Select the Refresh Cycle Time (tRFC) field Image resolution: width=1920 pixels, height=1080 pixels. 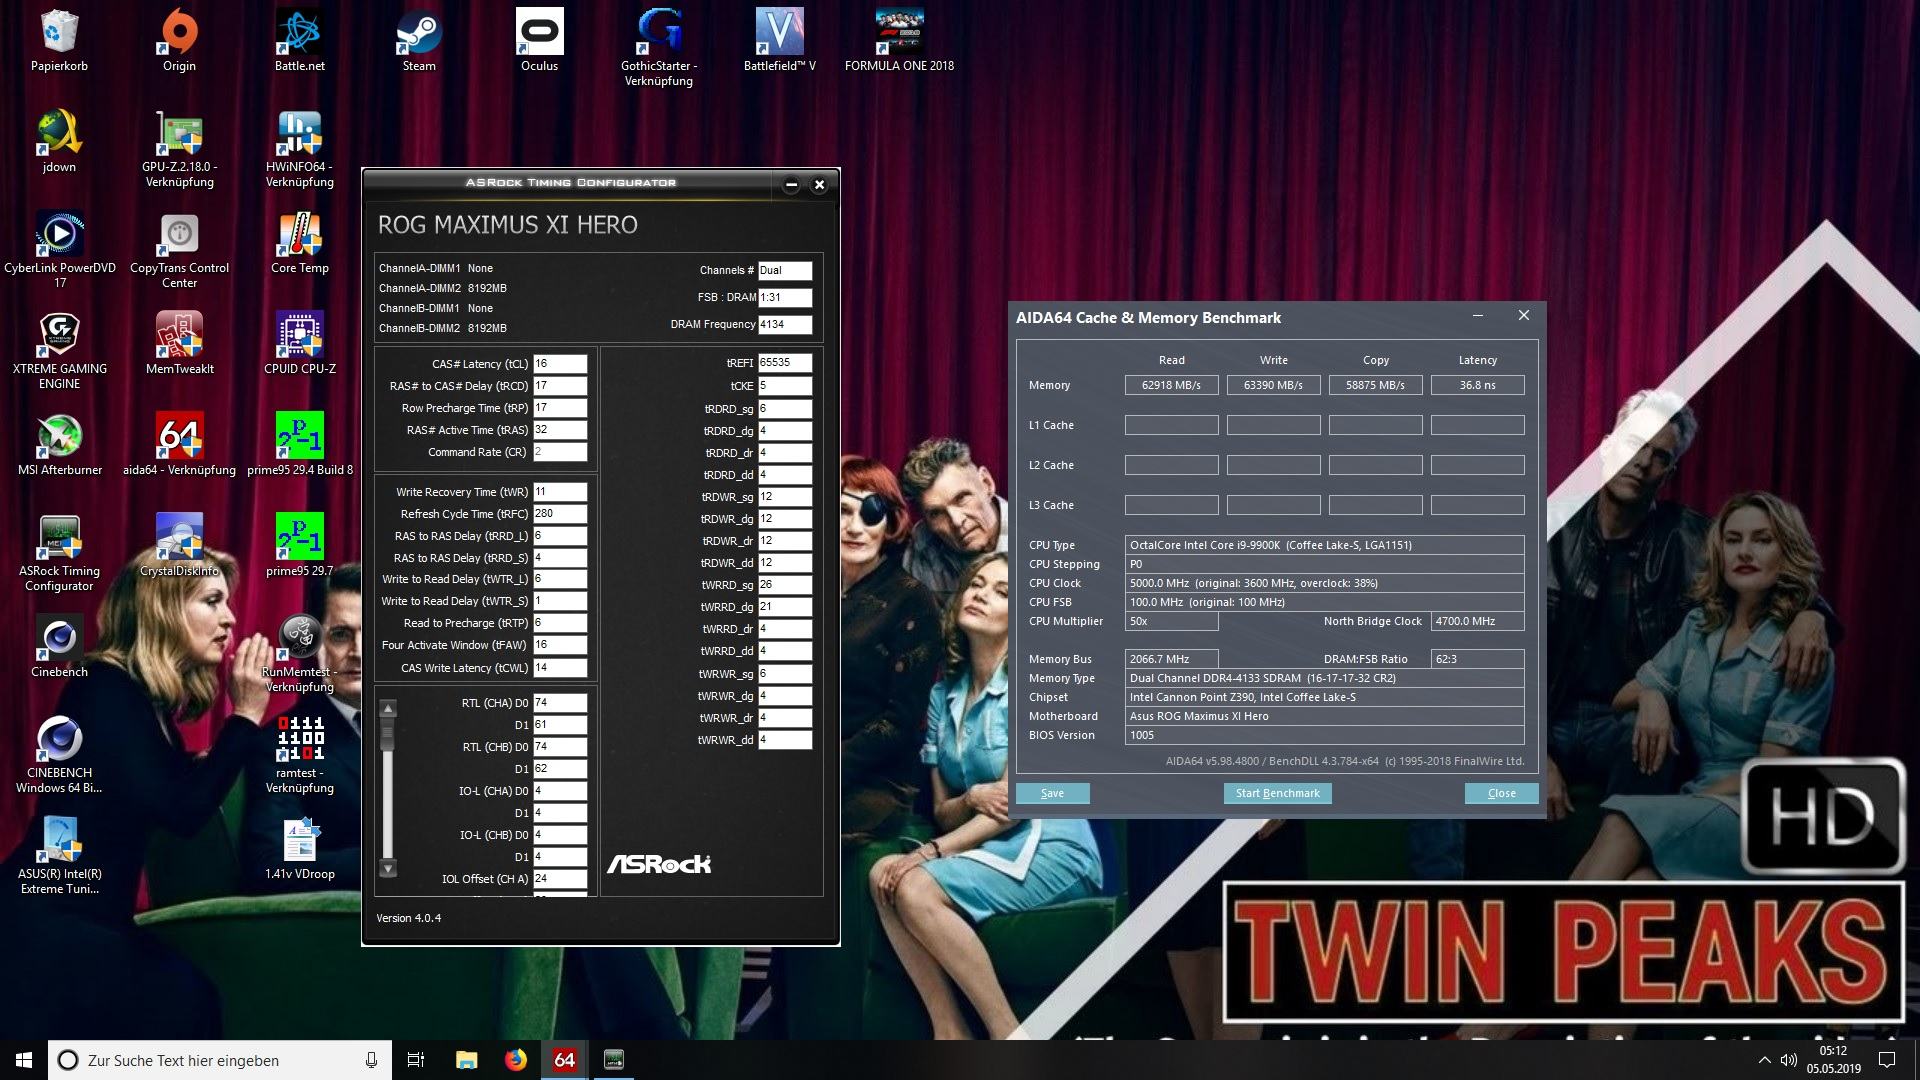[560, 514]
